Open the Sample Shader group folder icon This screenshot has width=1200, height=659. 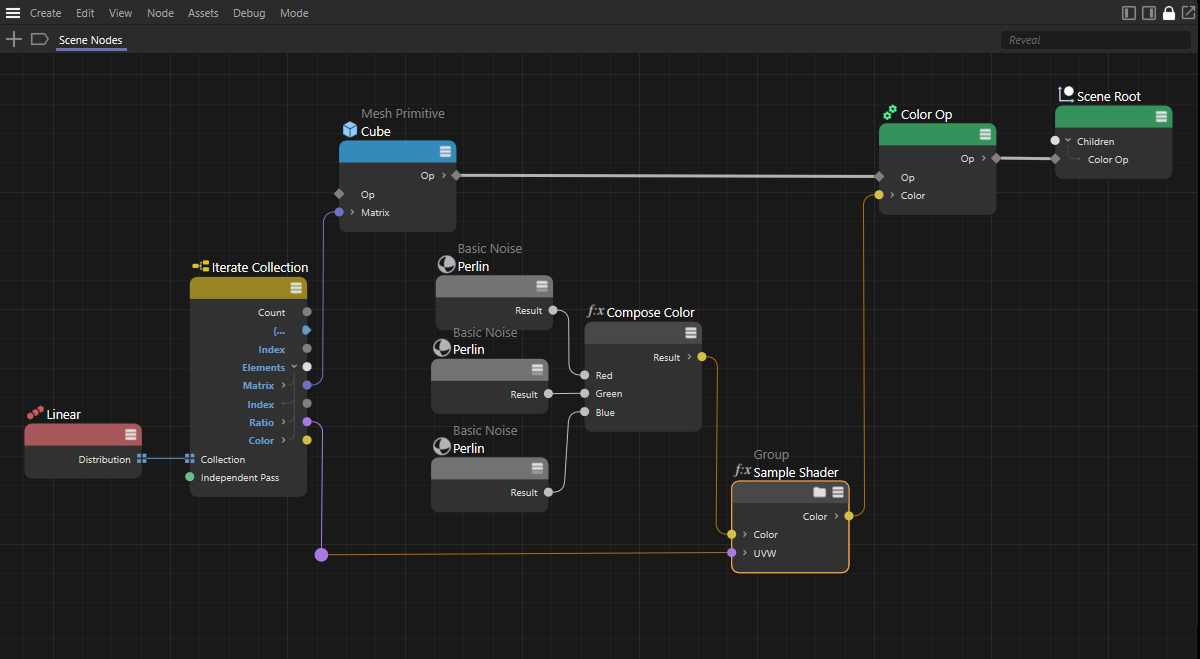pyautogui.click(x=820, y=492)
